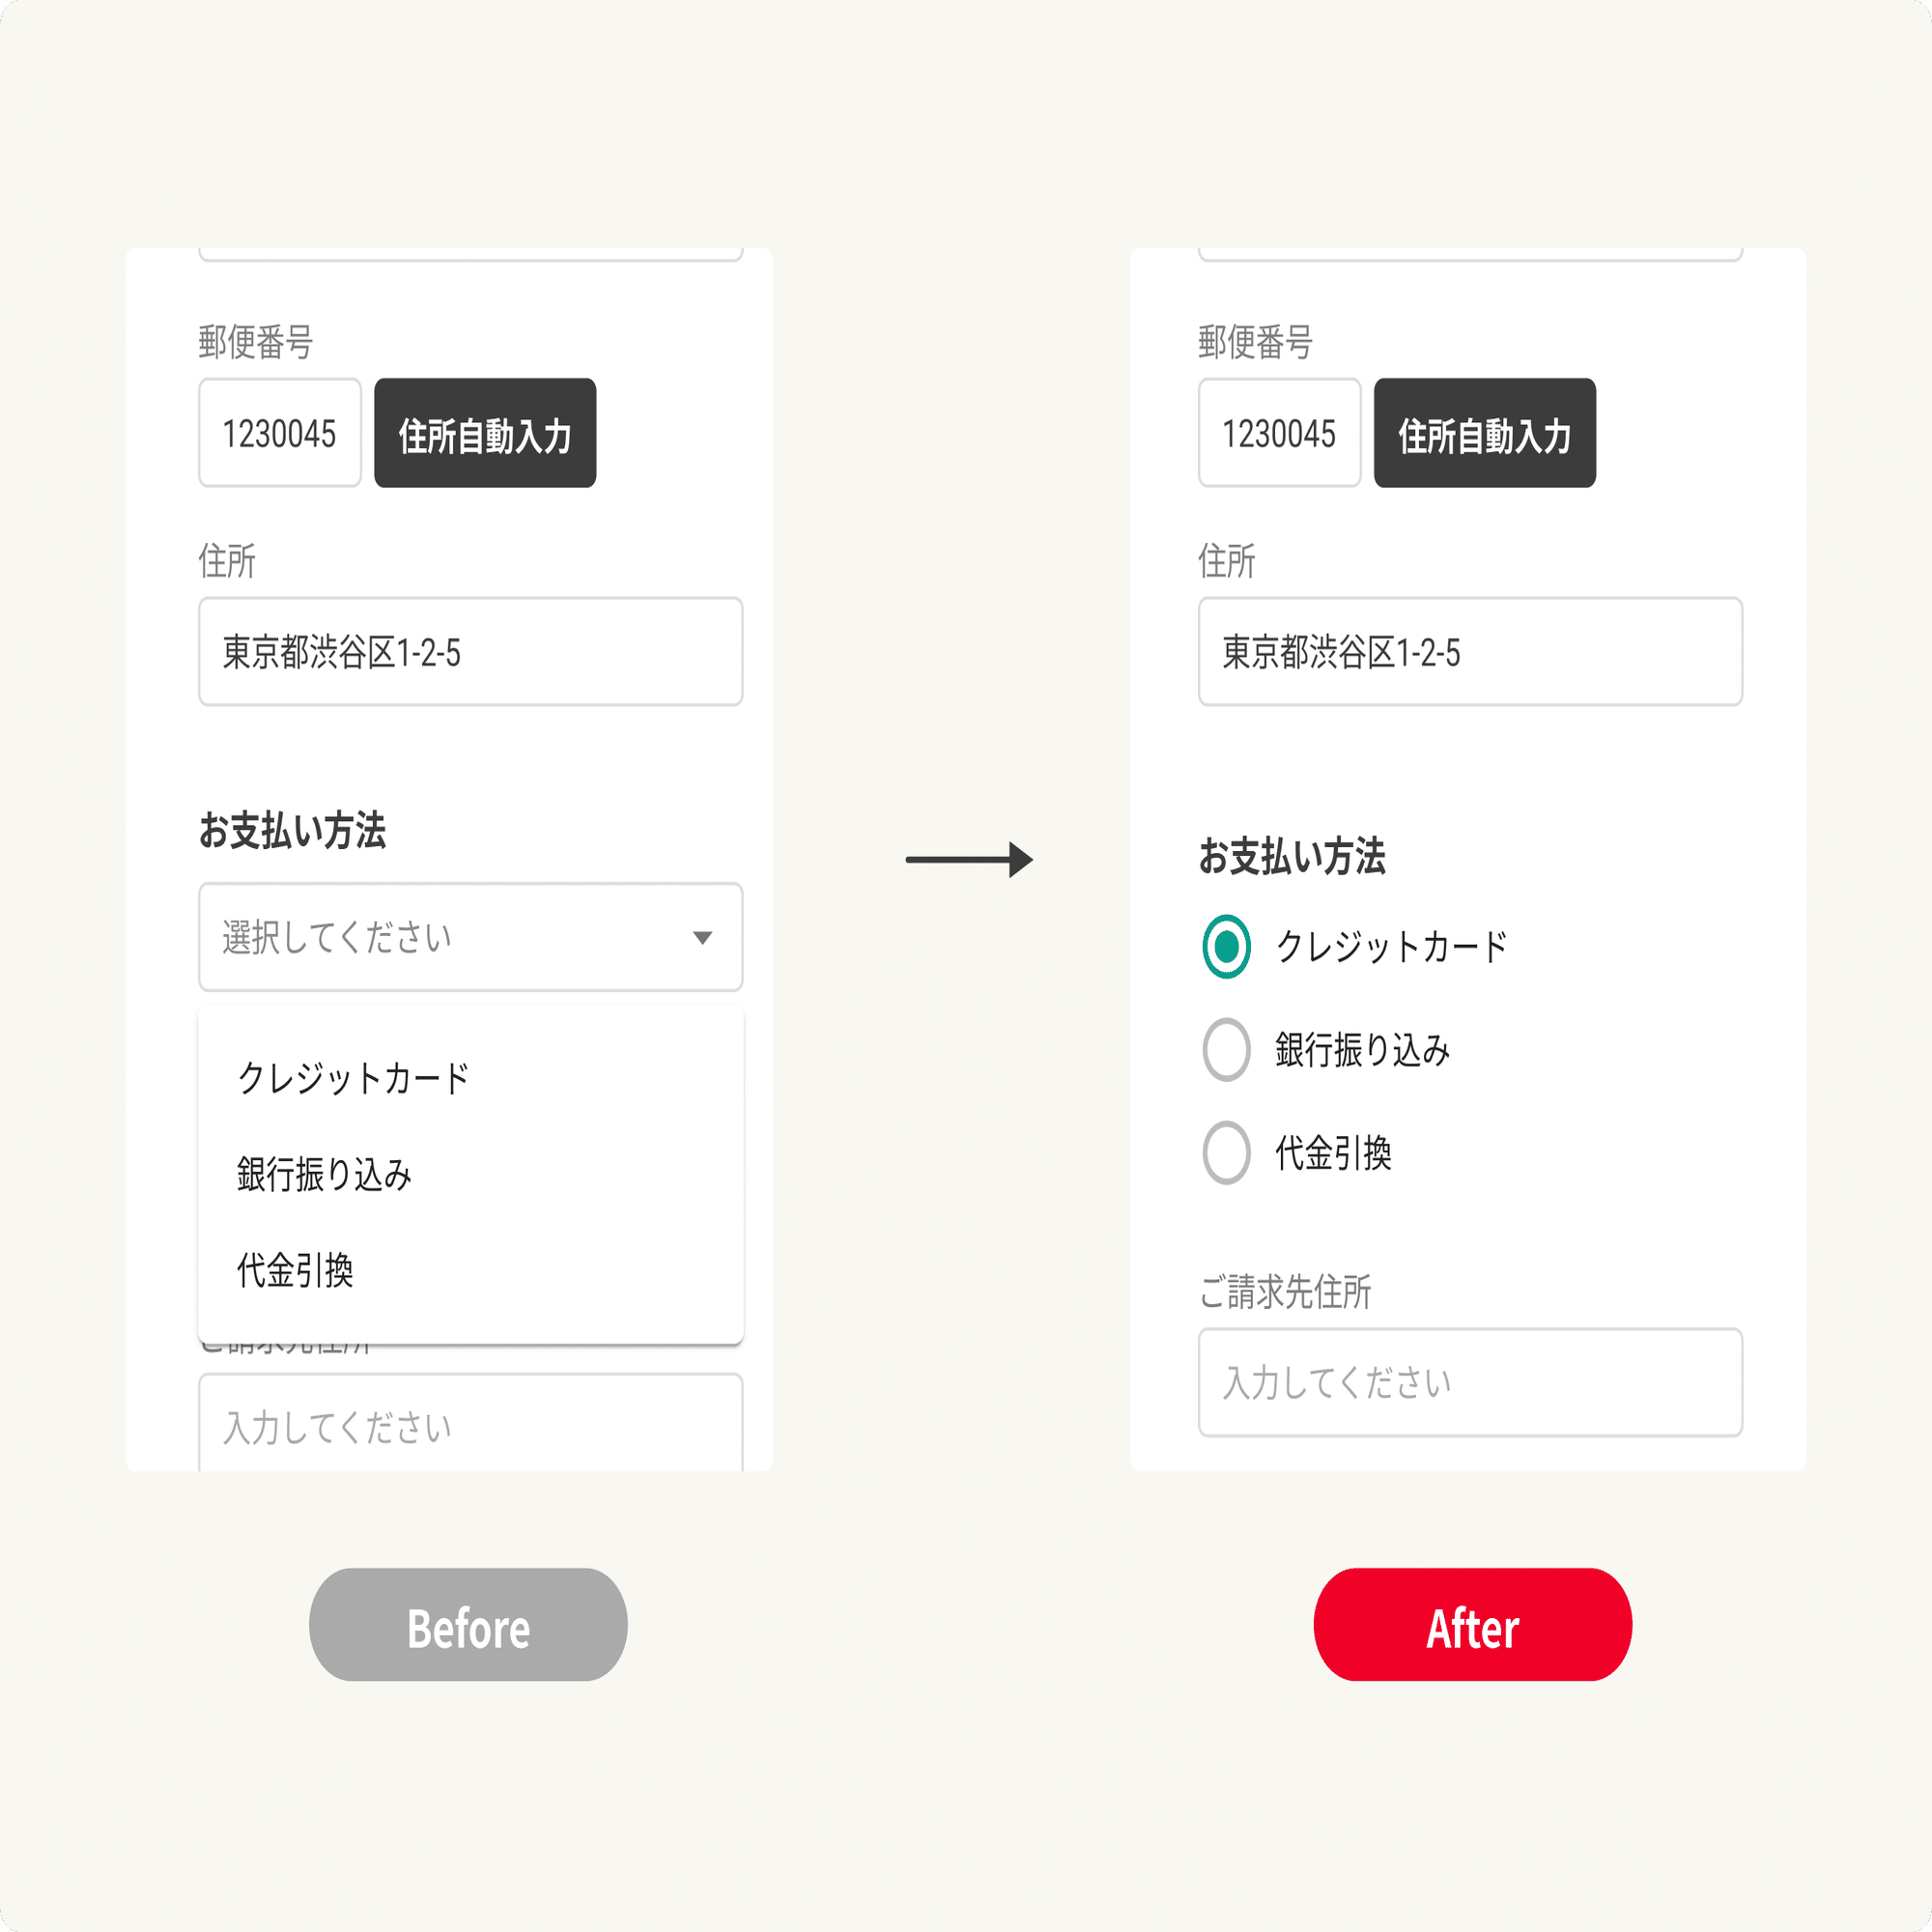Viewport: 1932px width, 1932px height.
Task: Click the arrow between Before and After panels
Action: (x=969, y=859)
